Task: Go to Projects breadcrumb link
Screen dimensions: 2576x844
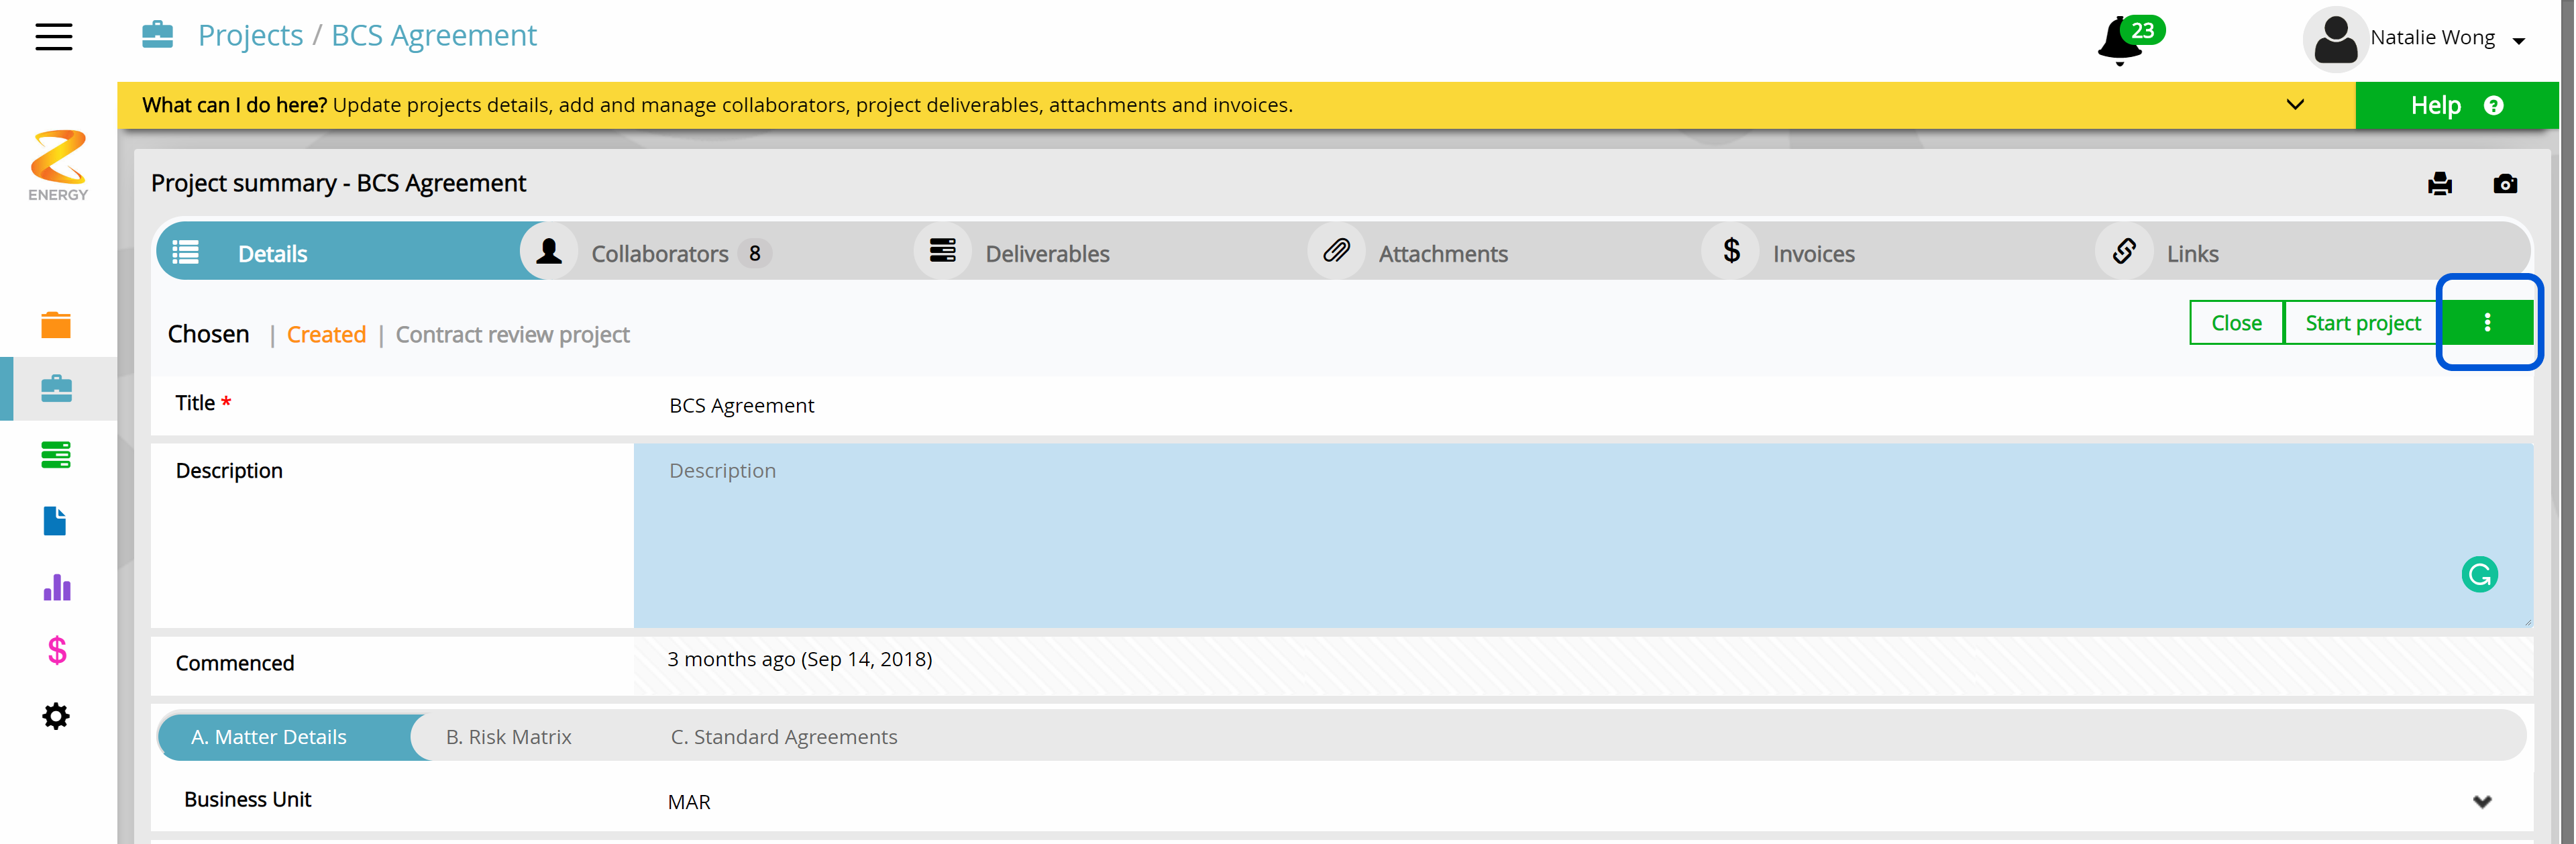Action: coord(250,35)
